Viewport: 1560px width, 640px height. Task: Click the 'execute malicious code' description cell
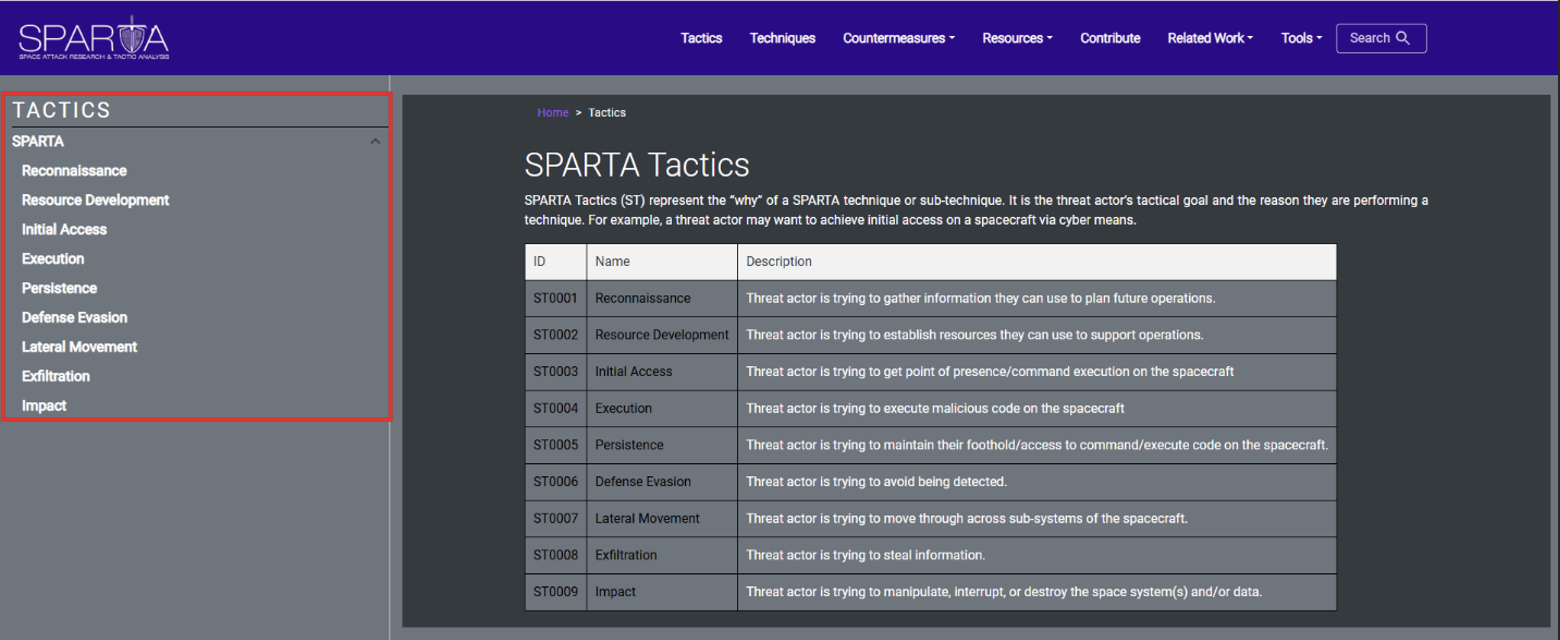(1037, 408)
